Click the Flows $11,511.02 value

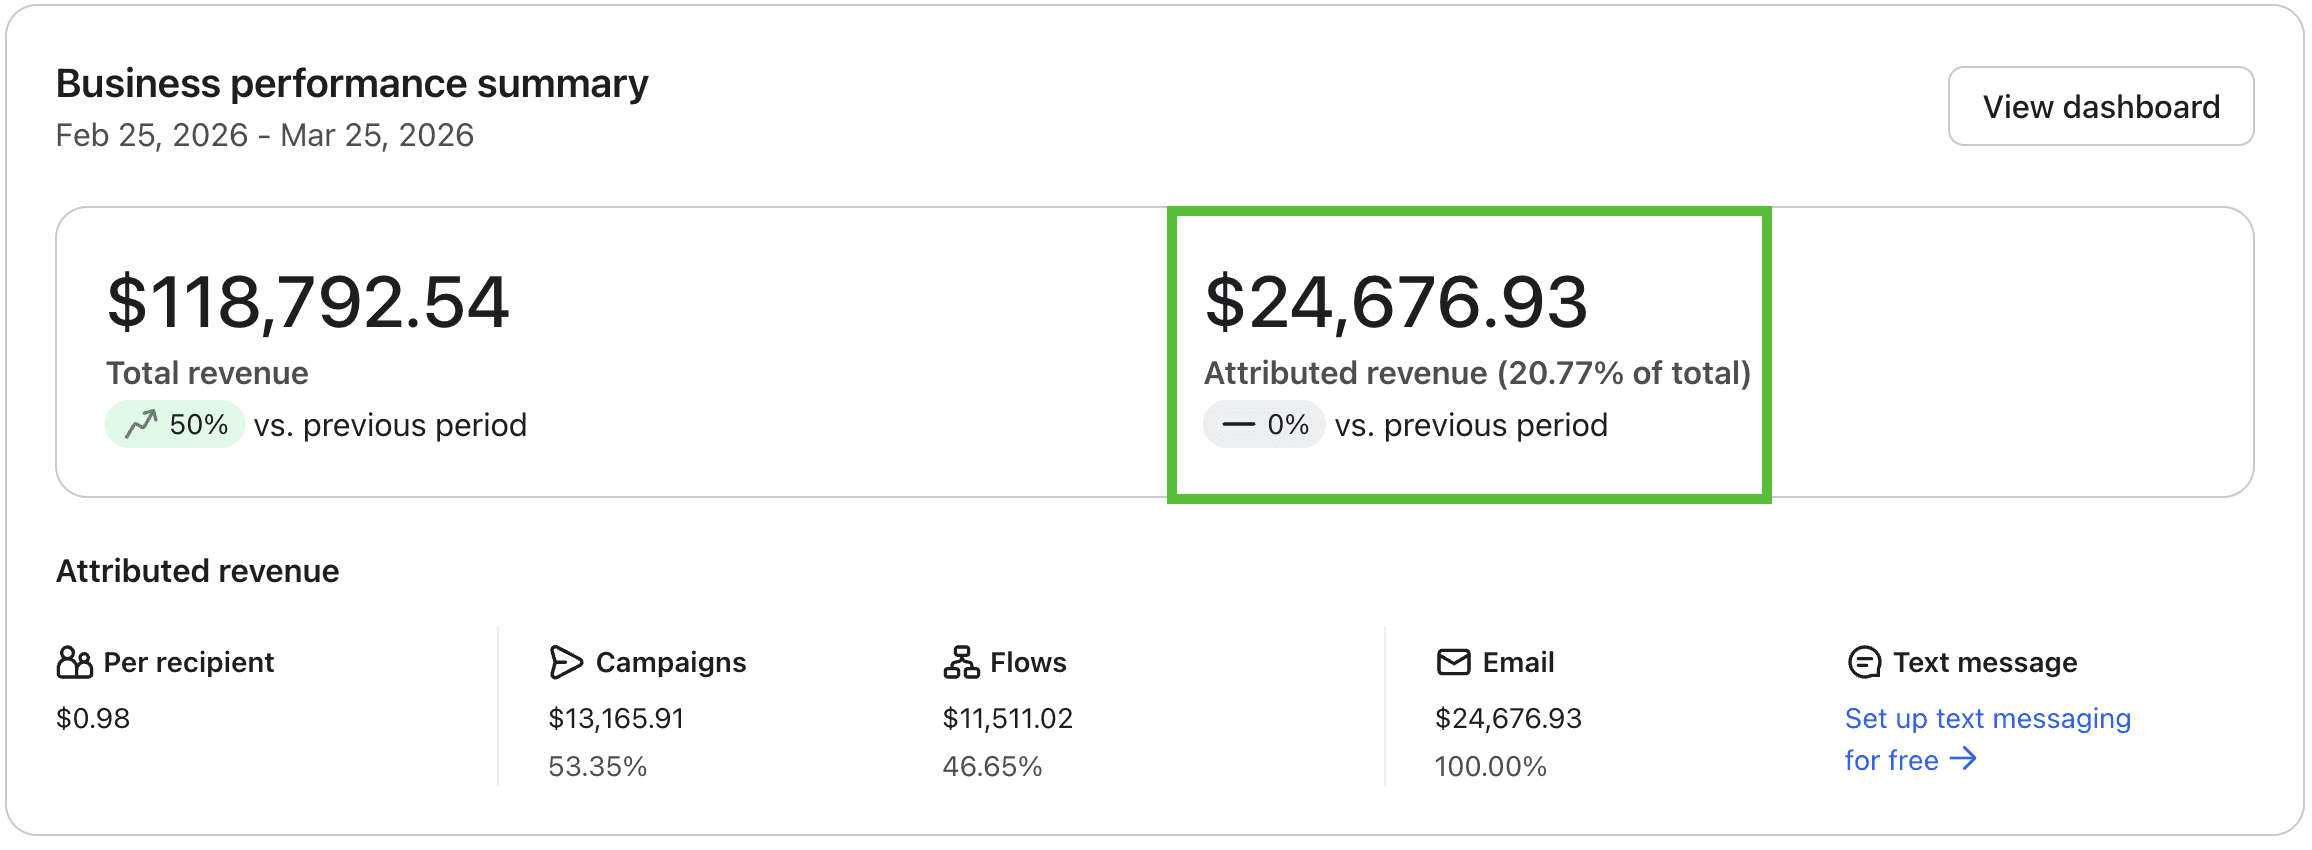coord(1007,718)
